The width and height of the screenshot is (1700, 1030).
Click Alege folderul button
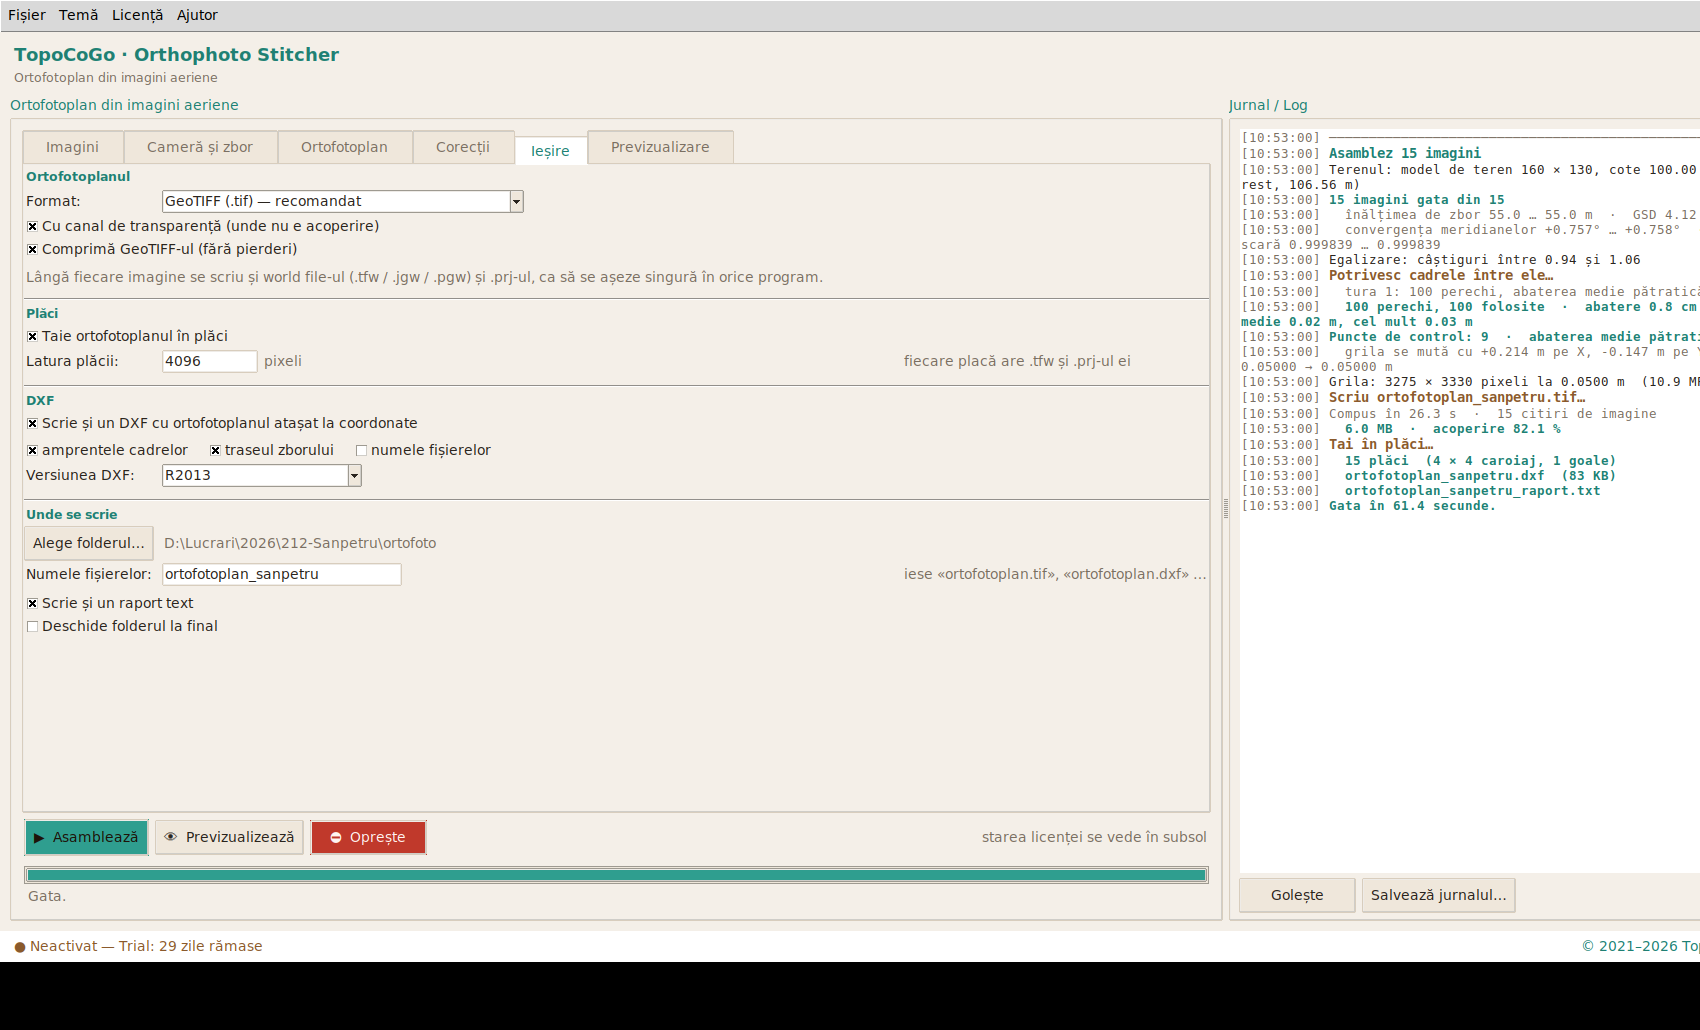tap(89, 543)
